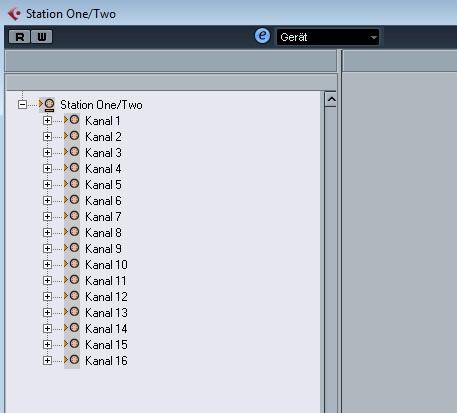Viewport: 457px width, 413px height.
Task: Open the Gerät dropdown menu
Action: 328,37
